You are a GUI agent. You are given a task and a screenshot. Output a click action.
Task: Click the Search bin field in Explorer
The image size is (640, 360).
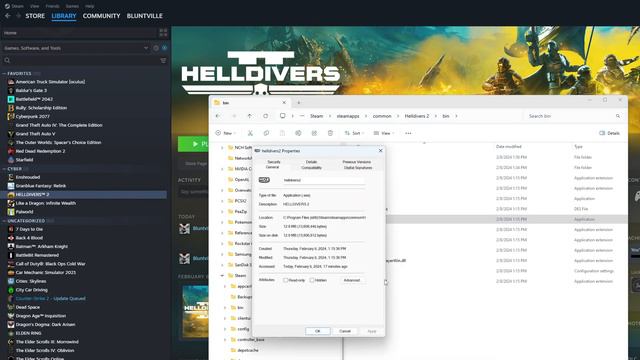coord(574,116)
